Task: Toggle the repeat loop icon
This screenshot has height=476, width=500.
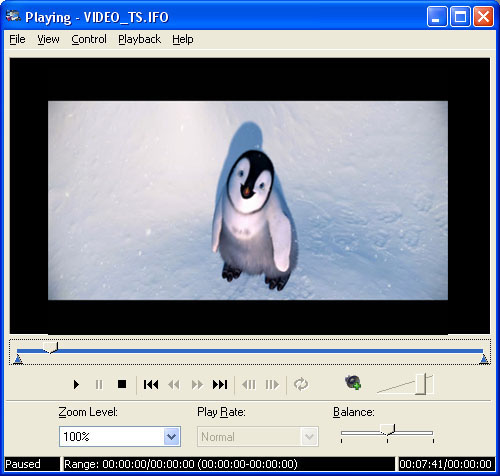Action: 301,384
